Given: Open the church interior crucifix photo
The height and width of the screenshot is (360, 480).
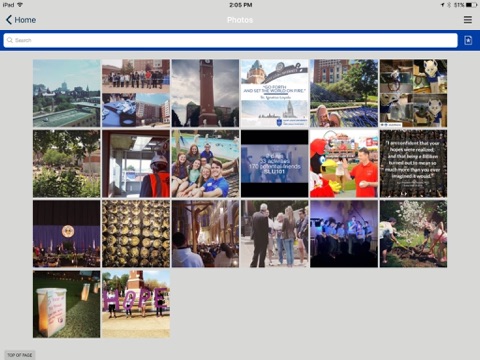Looking at the screenshot, I should 205,234.
